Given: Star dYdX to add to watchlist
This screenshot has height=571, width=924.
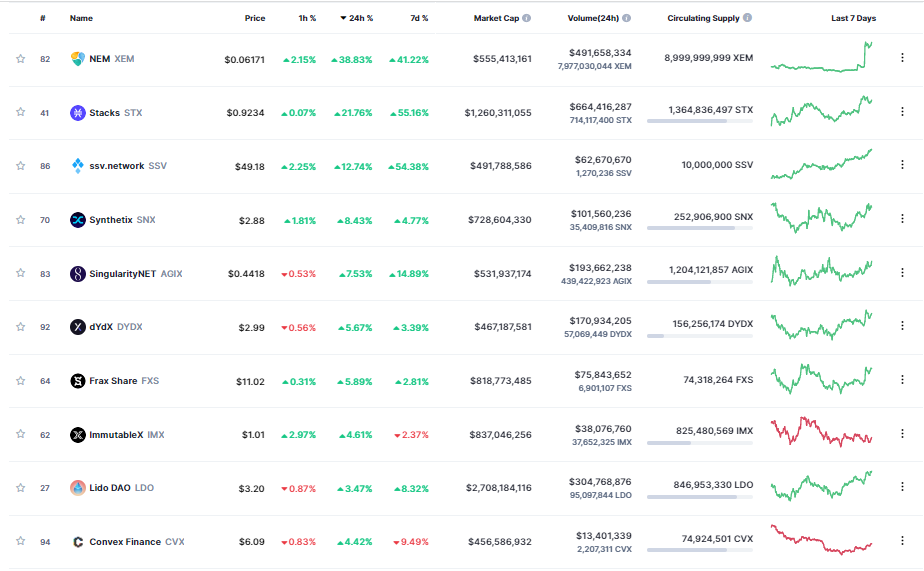Looking at the screenshot, I should click(x=21, y=326).
